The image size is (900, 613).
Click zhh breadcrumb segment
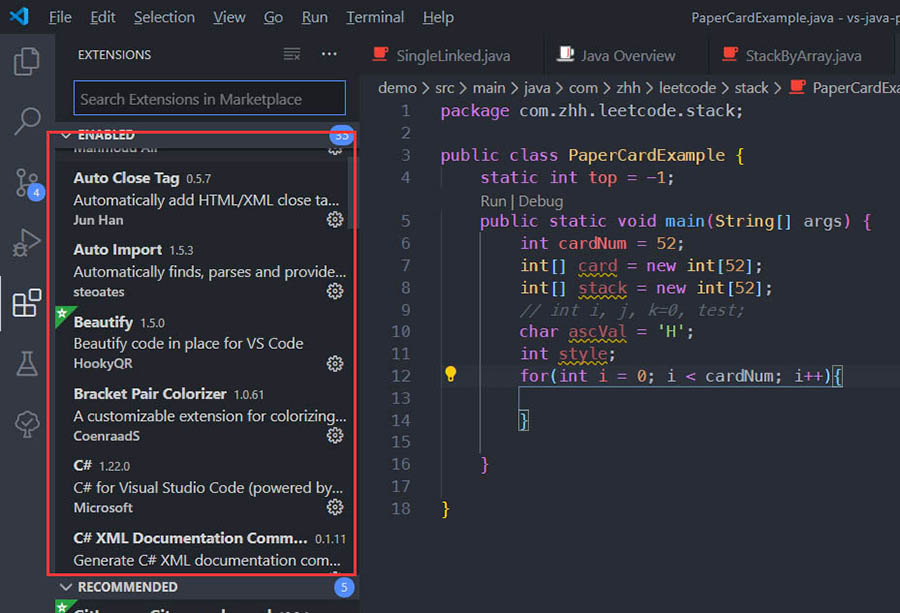coord(629,88)
